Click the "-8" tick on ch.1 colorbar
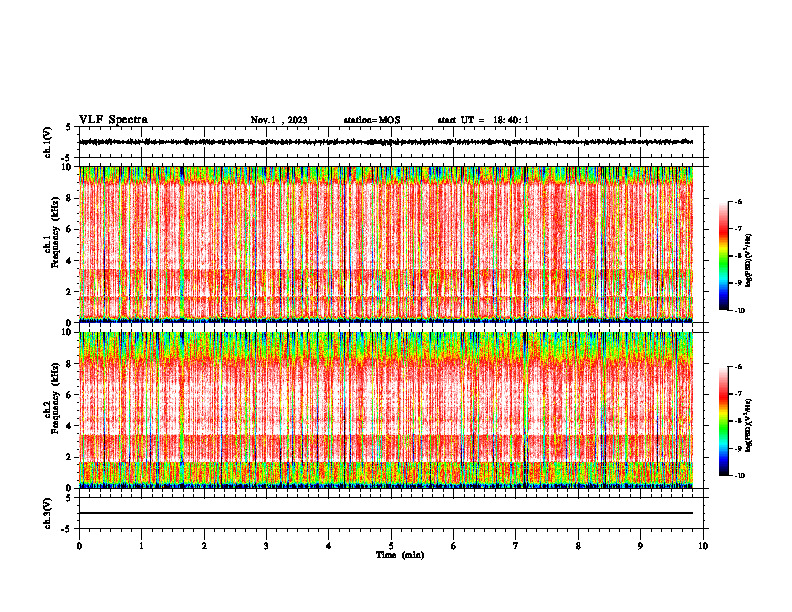Image resolution: width=792 pixels, height=612 pixels. [738, 256]
